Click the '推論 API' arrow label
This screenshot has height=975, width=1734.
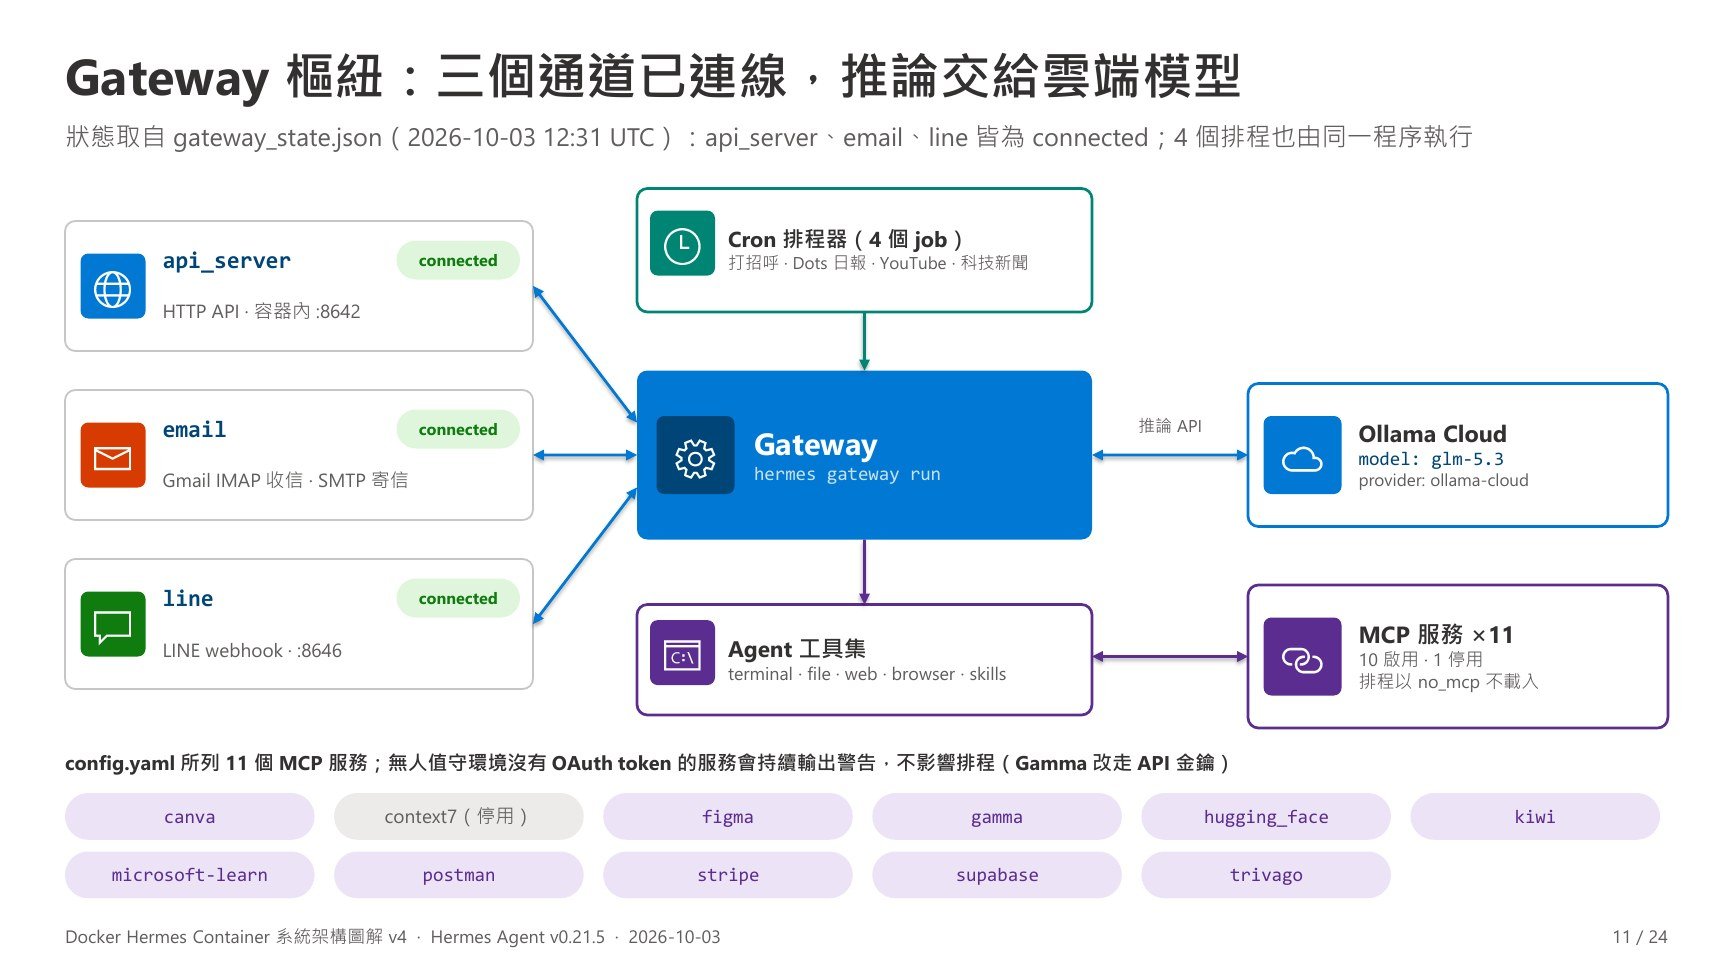click(x=1170, y=426)
